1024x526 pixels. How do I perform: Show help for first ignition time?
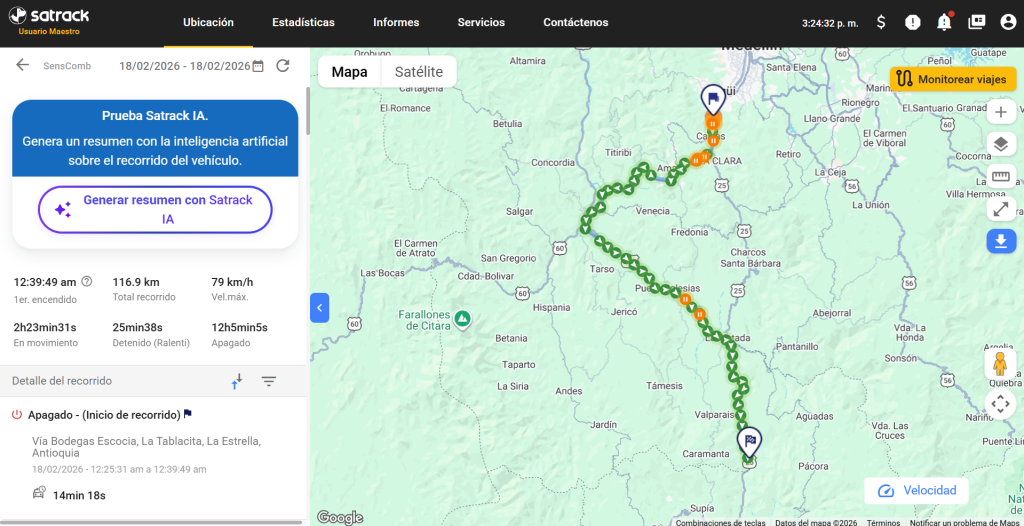click(87, 282)
